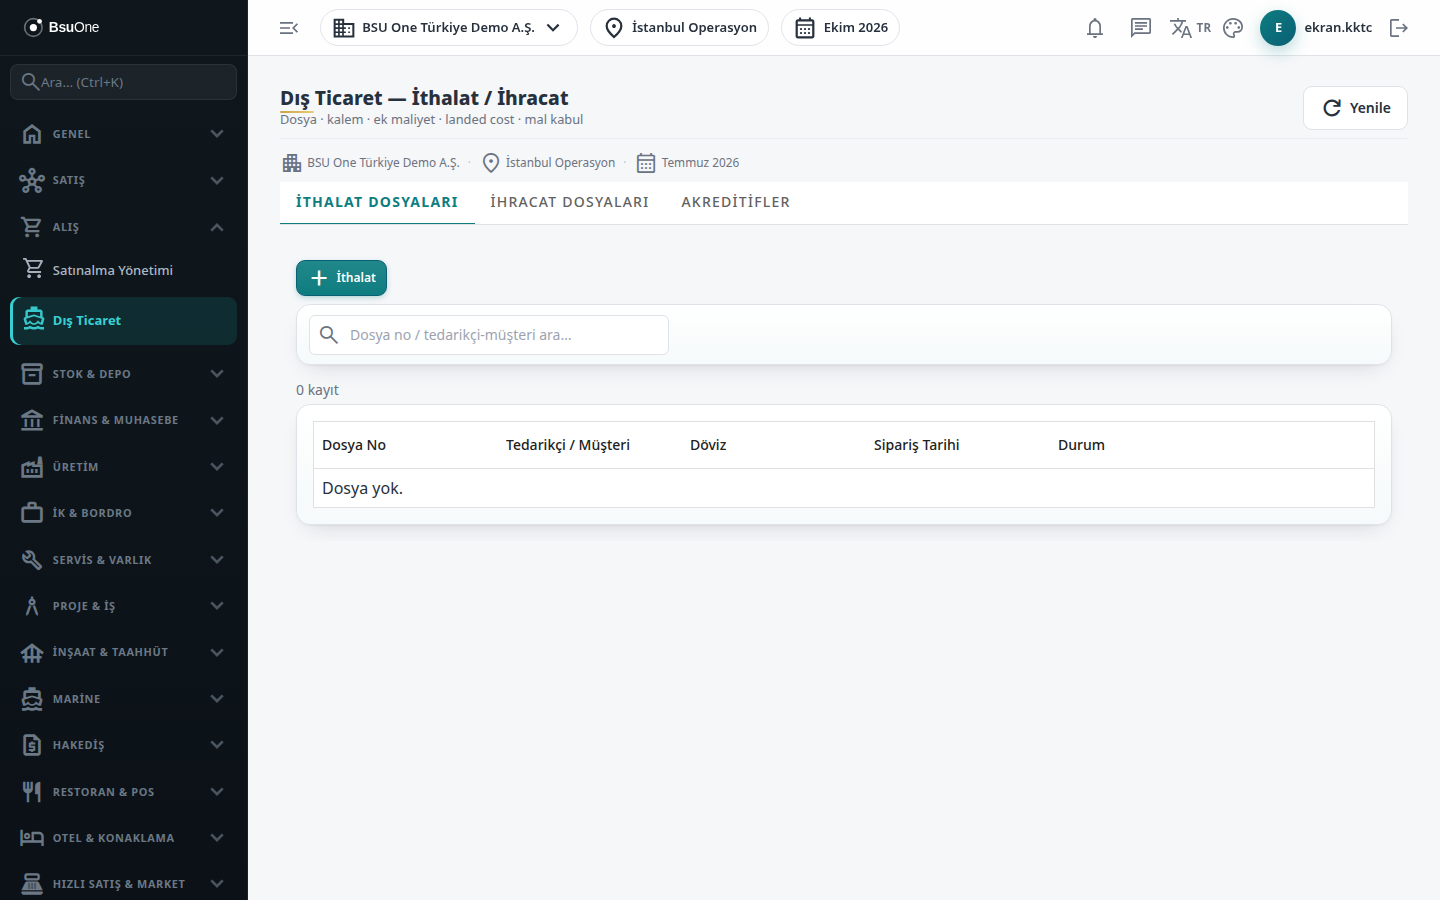1440x900 pixels.
Task: Open the notifications bell
Action: tap(1095, 28)
